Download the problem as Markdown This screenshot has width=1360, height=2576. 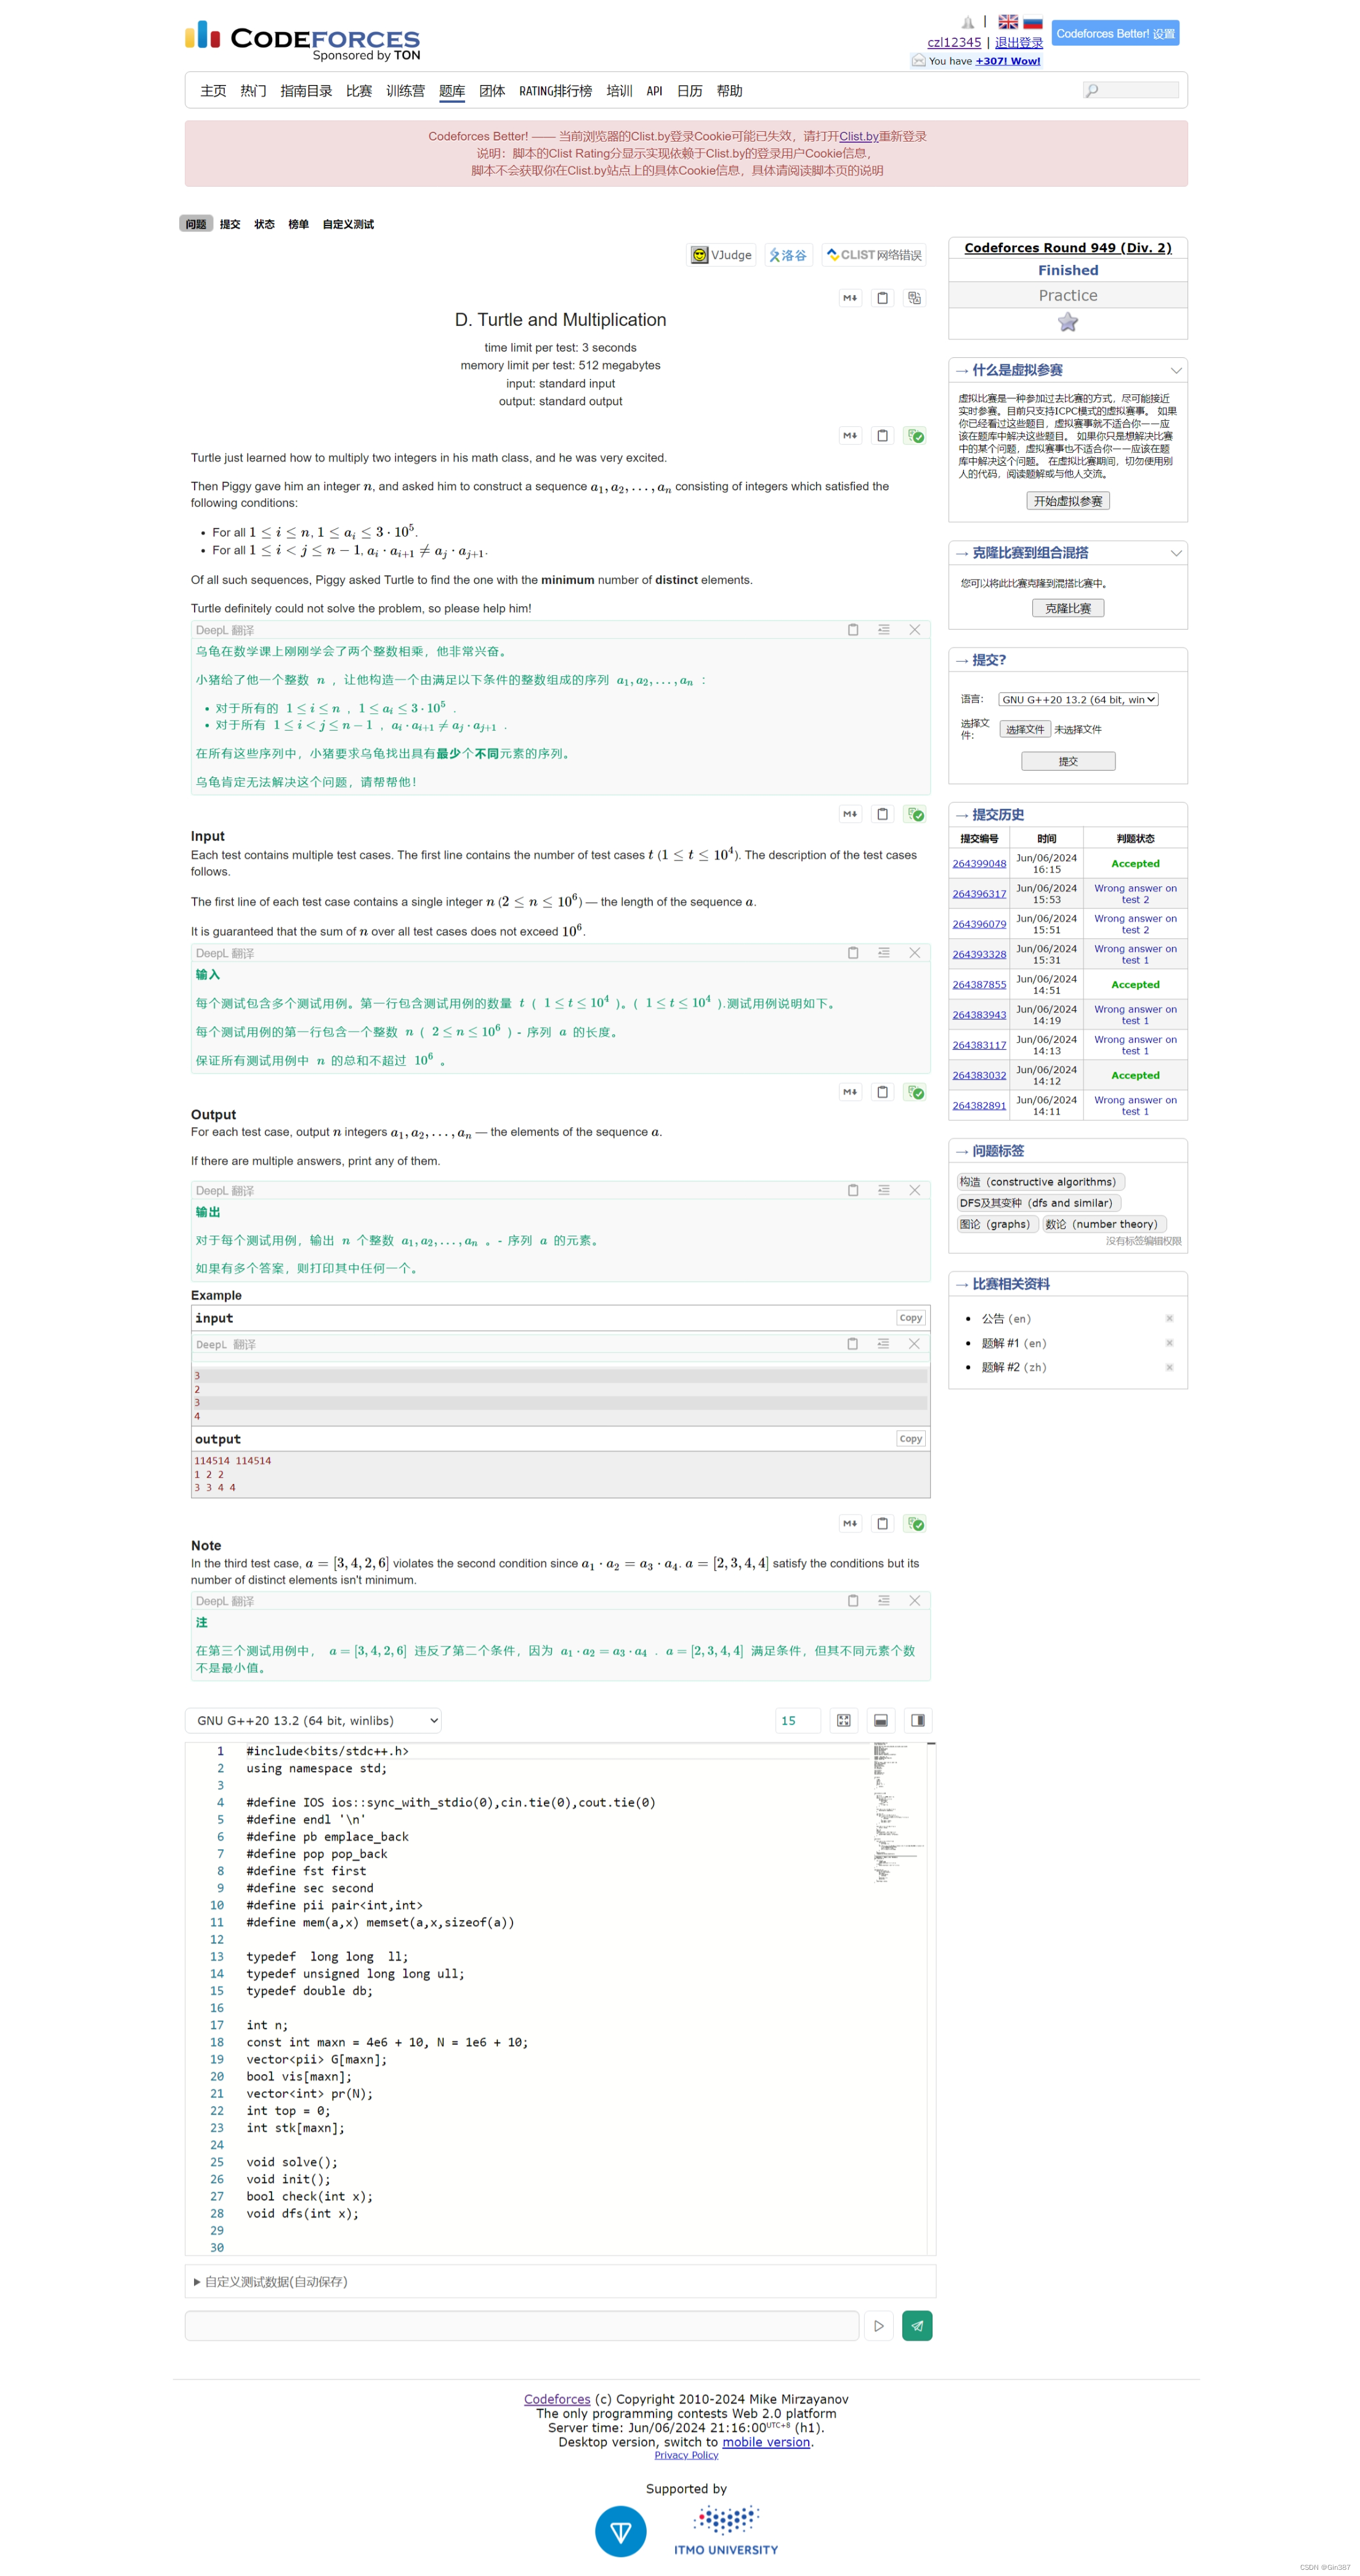[x=850, y=297]
